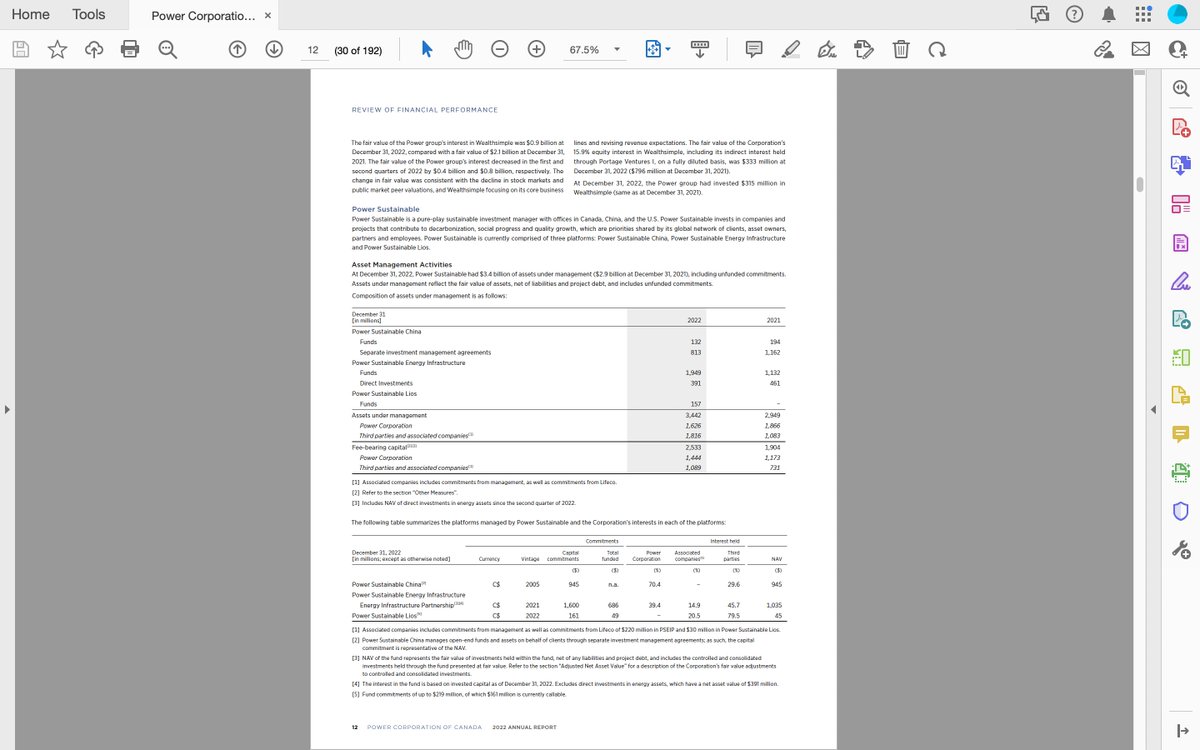Zoom in with the plus button
The width and height of the screenshot is (1200, 750).
tap(536, 49)
